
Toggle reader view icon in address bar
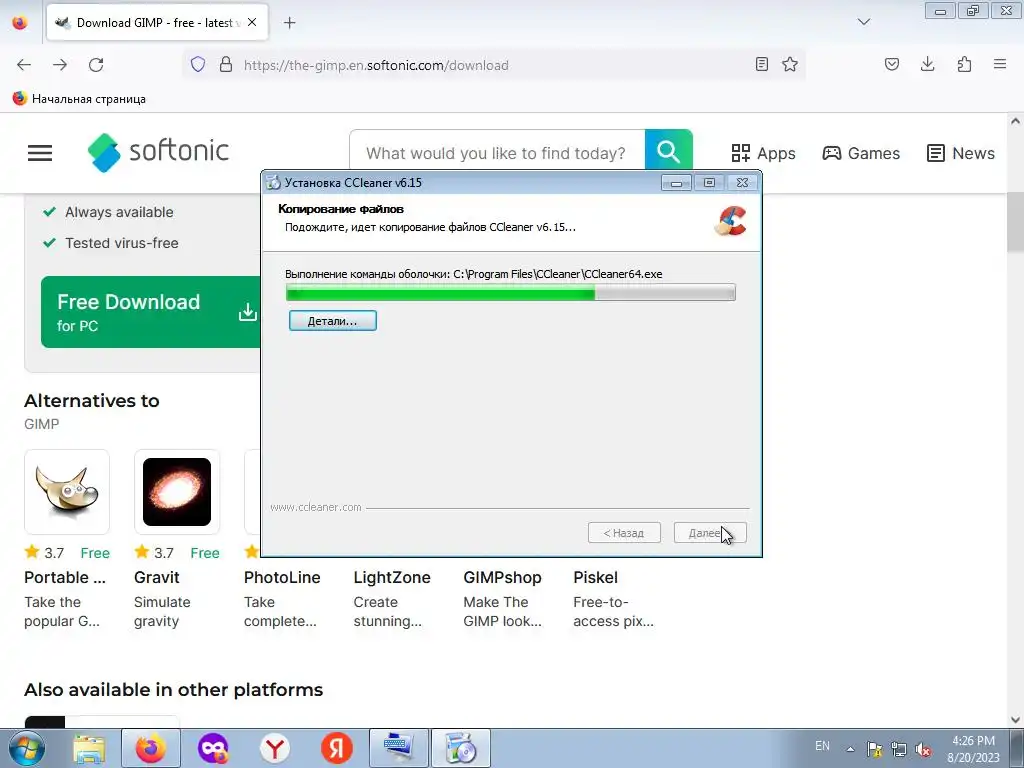coord(761,64)
